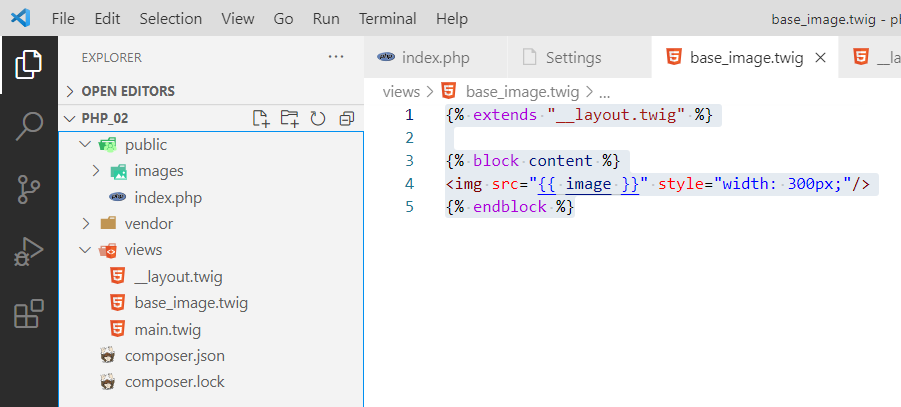
Task: Collapse all folders in Explorer
Action: (346, 118)
